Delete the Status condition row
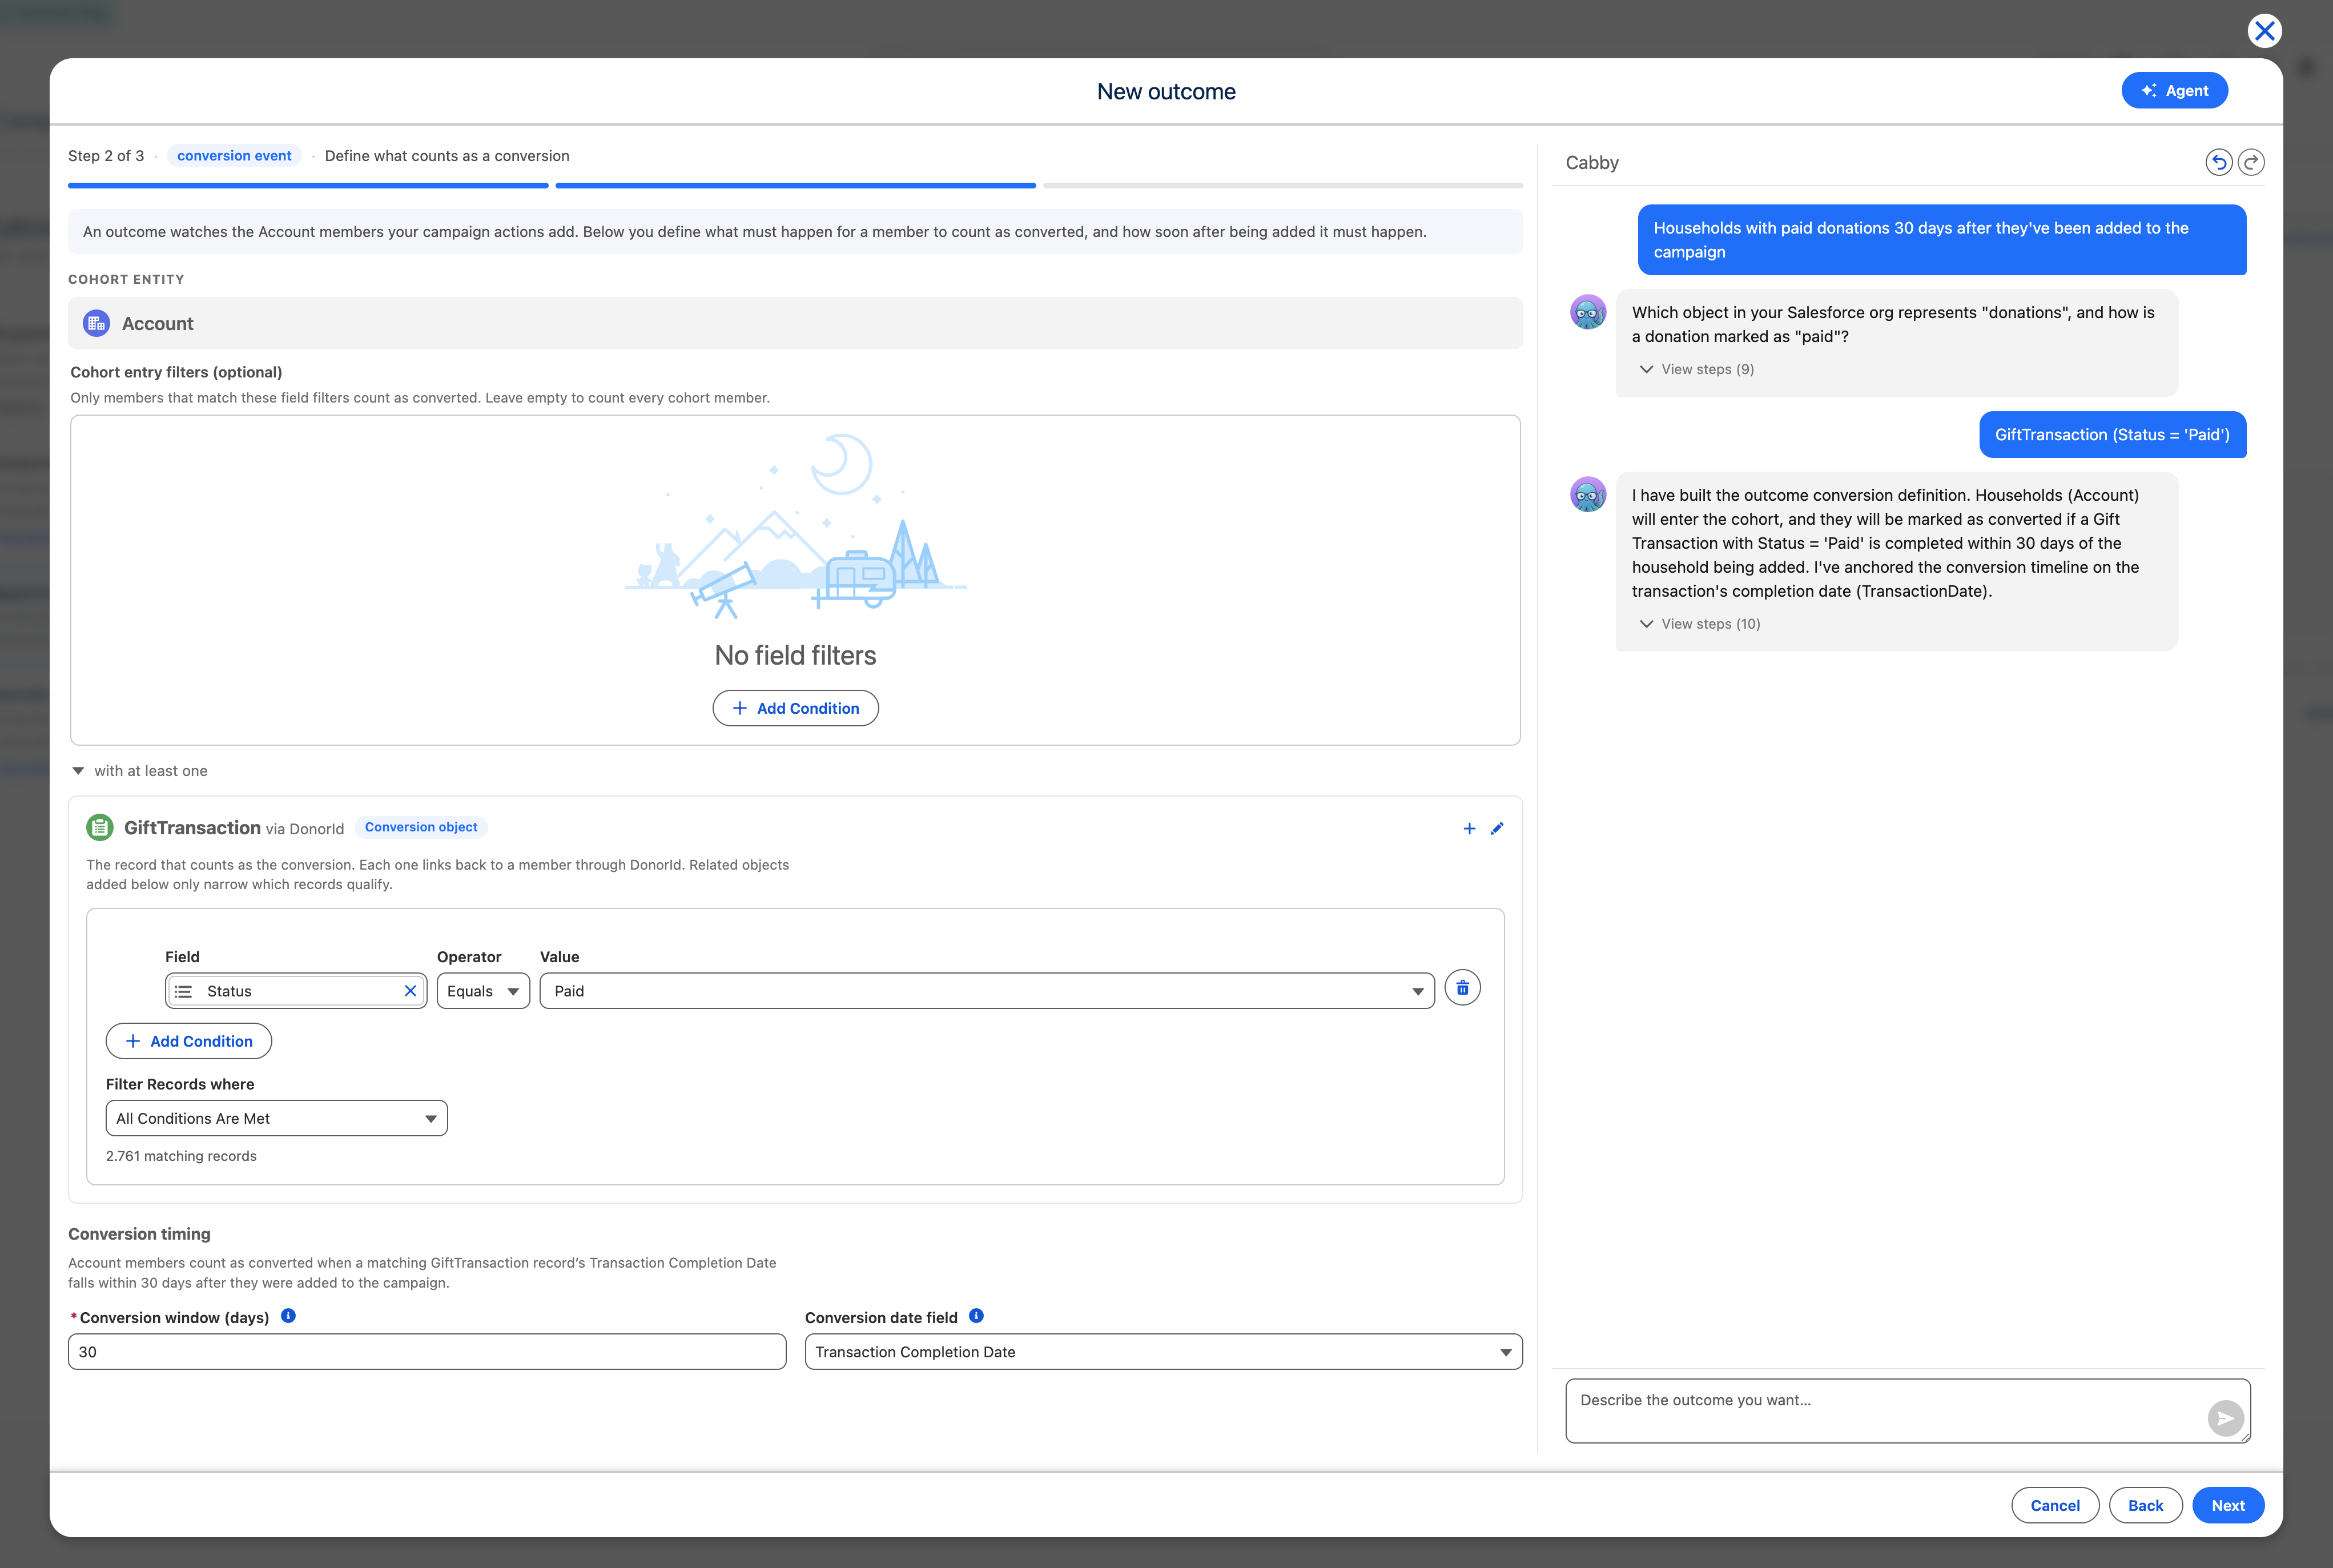 point(1462,988)
